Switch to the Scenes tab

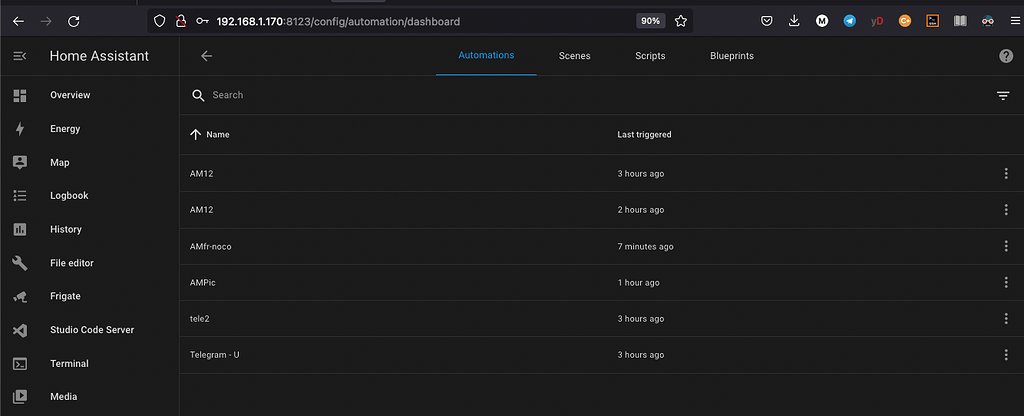coord(574,56)
